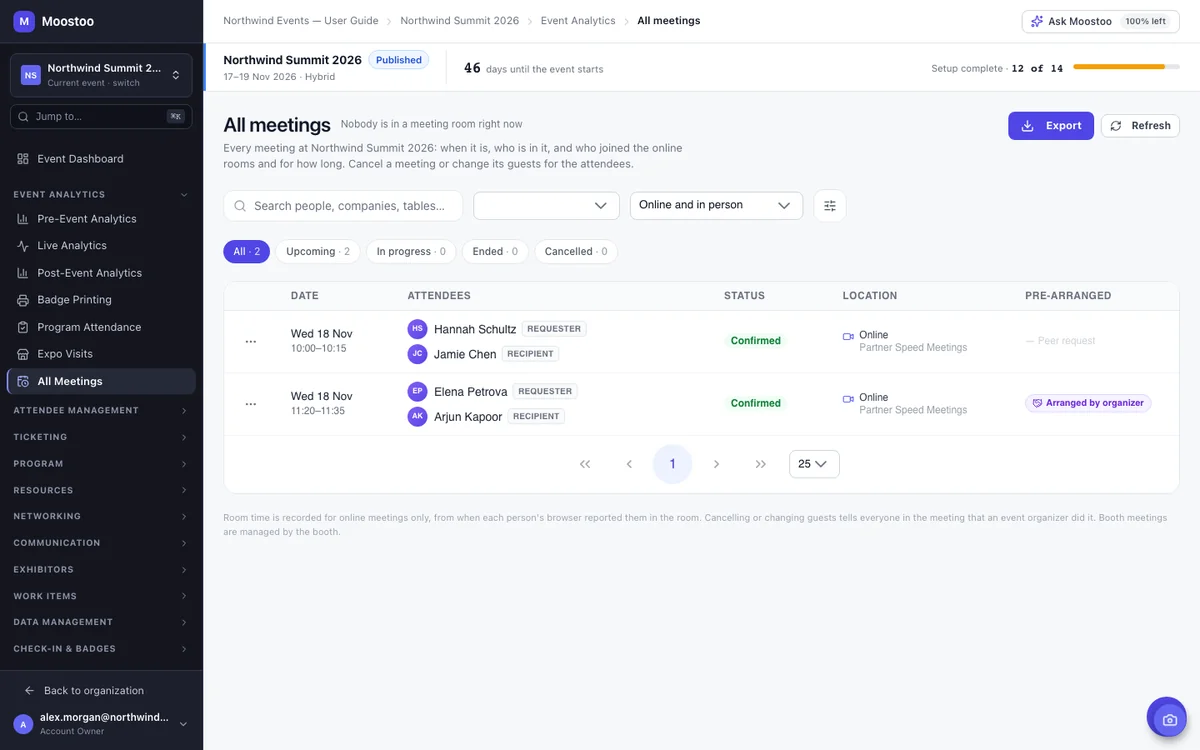
Task: Click Confirmed status in Hannah Schultz row
Action: (755, 341)
